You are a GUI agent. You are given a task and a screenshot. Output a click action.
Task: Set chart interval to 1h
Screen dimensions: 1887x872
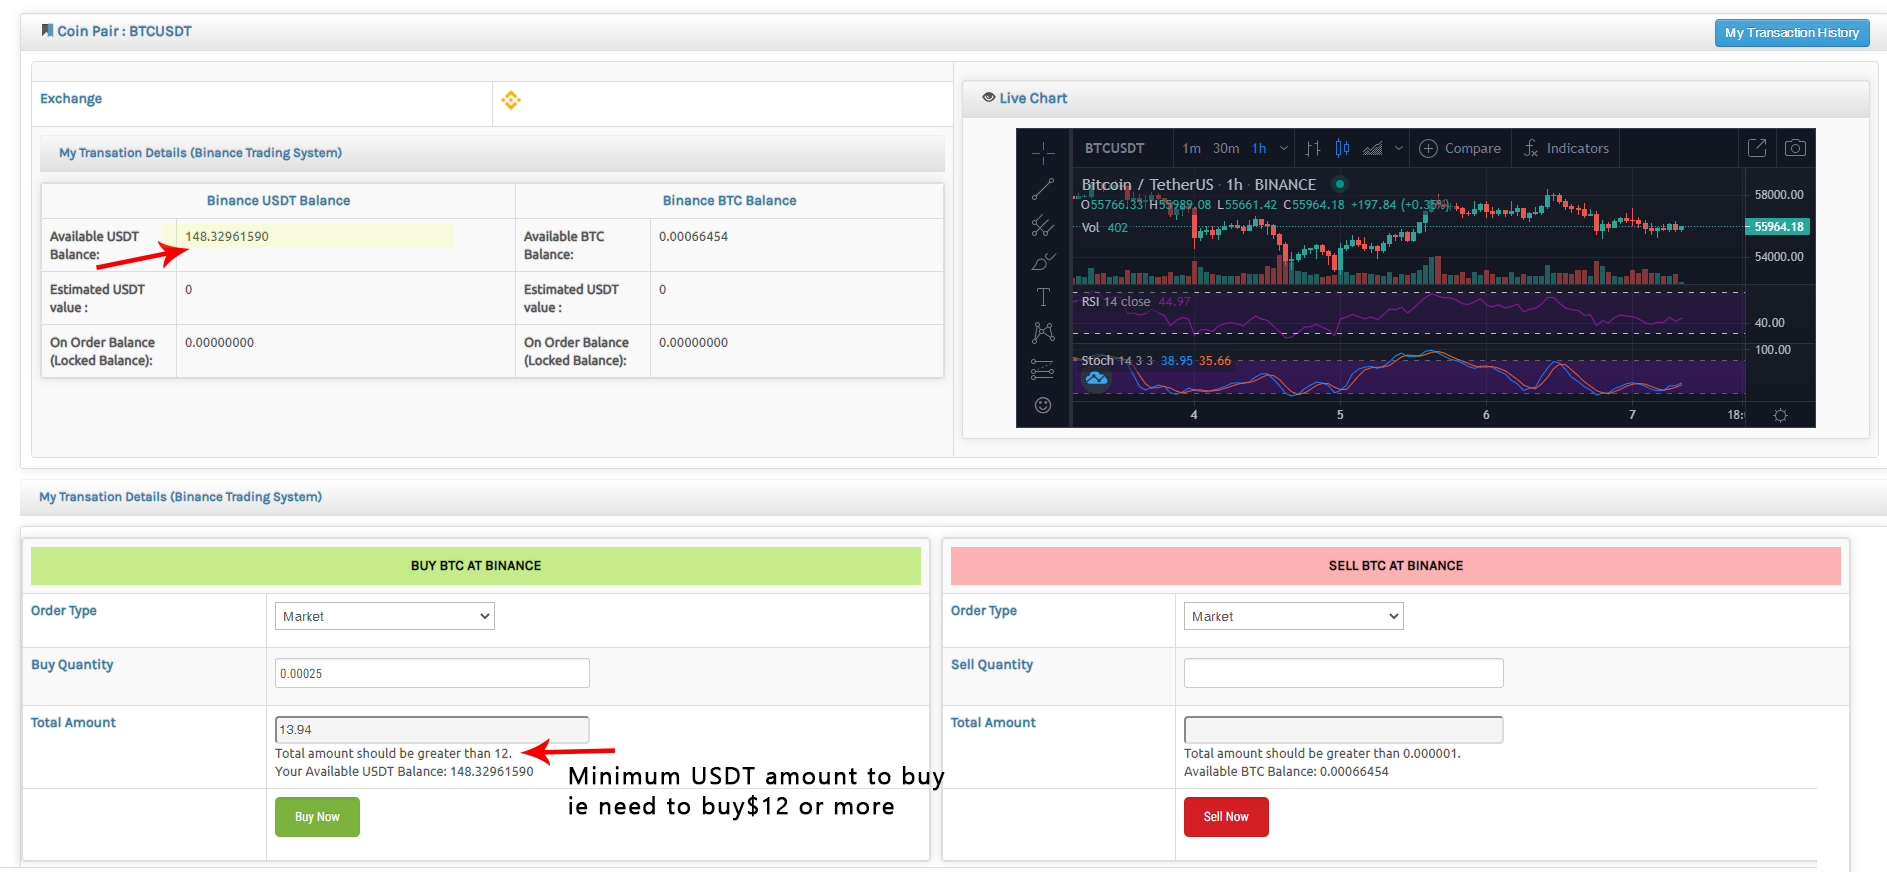click(x=1259, y=148)
